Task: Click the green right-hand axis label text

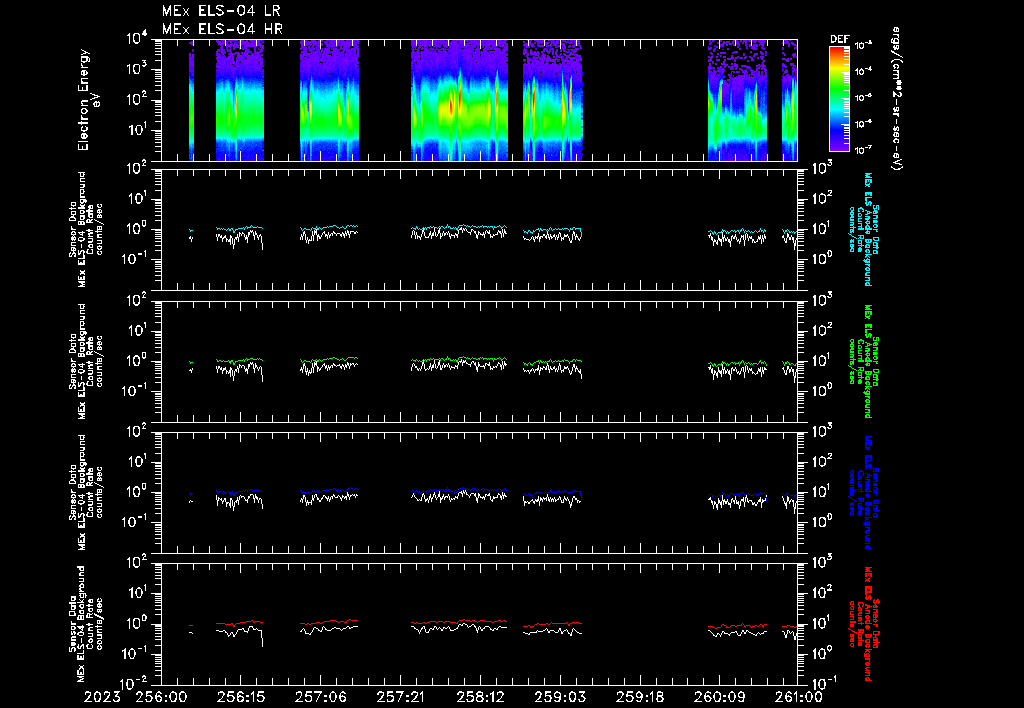Action: (x=863, y=361)
